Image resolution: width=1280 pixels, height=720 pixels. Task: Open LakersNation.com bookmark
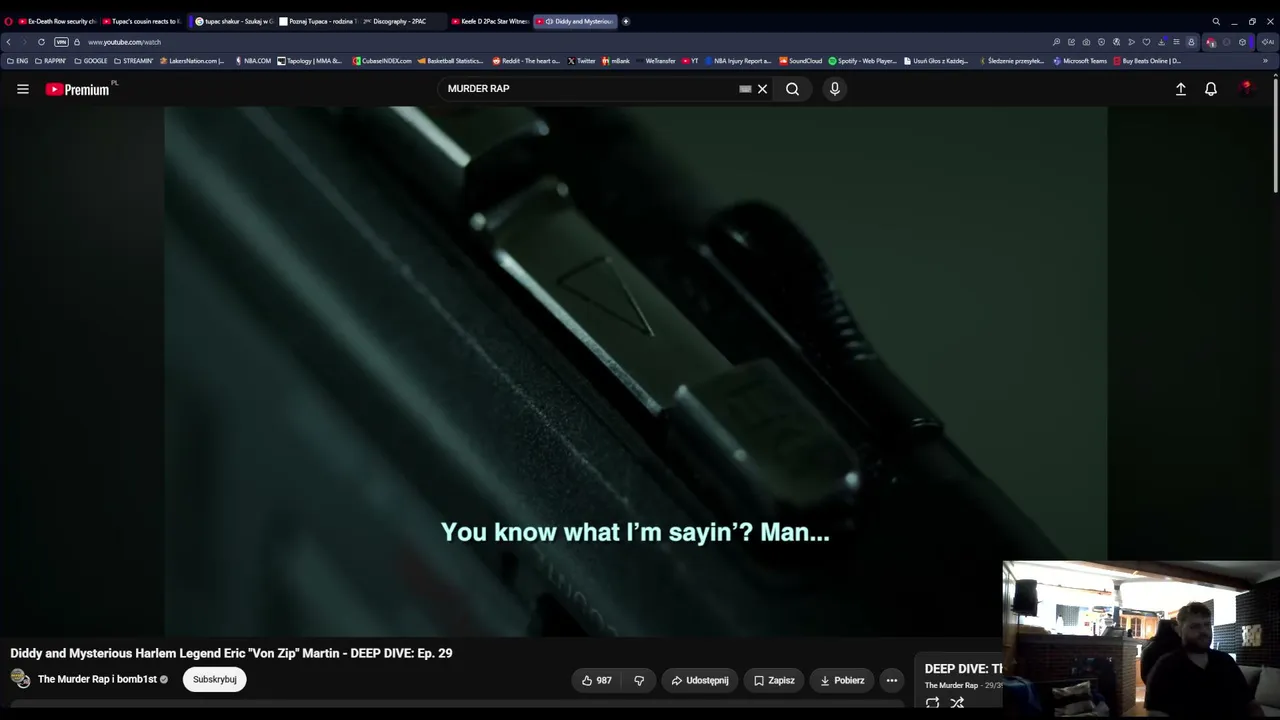[192, 61]
